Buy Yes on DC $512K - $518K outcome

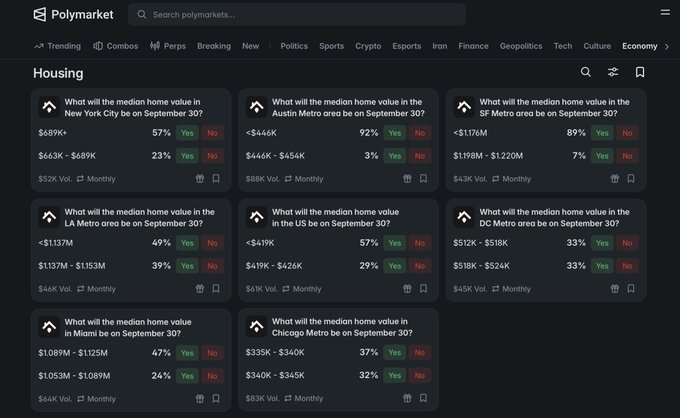click(x=602, y=243)
